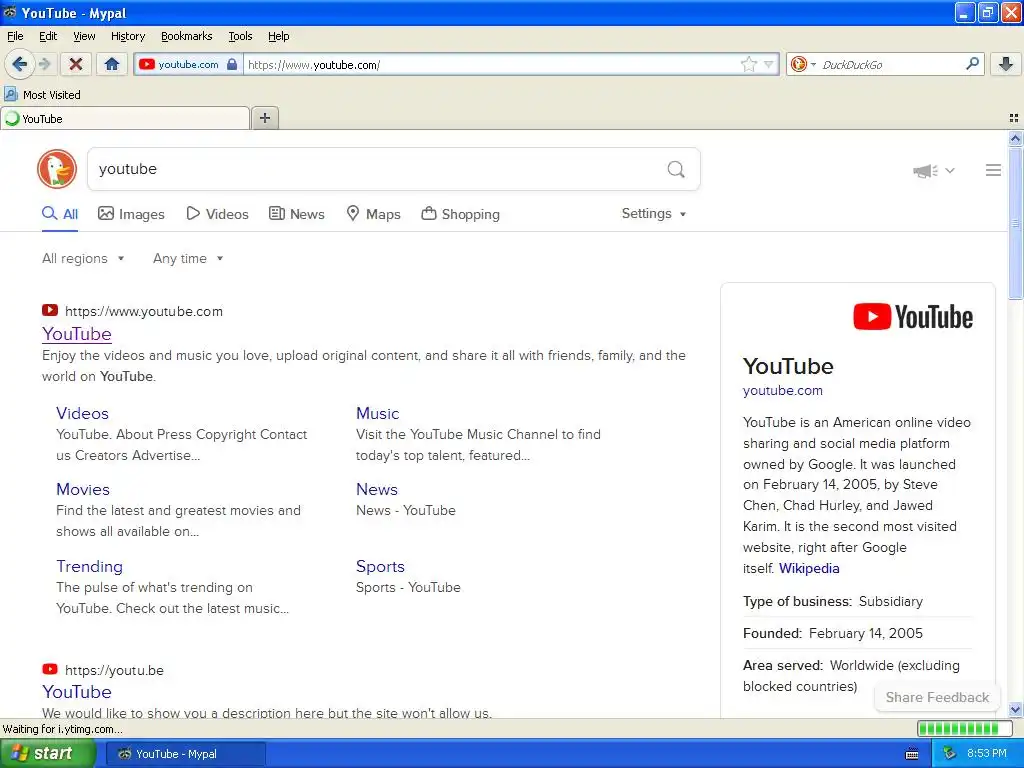Open the Windows start menu
1024x768 pixels.
(x=48, y=753)
